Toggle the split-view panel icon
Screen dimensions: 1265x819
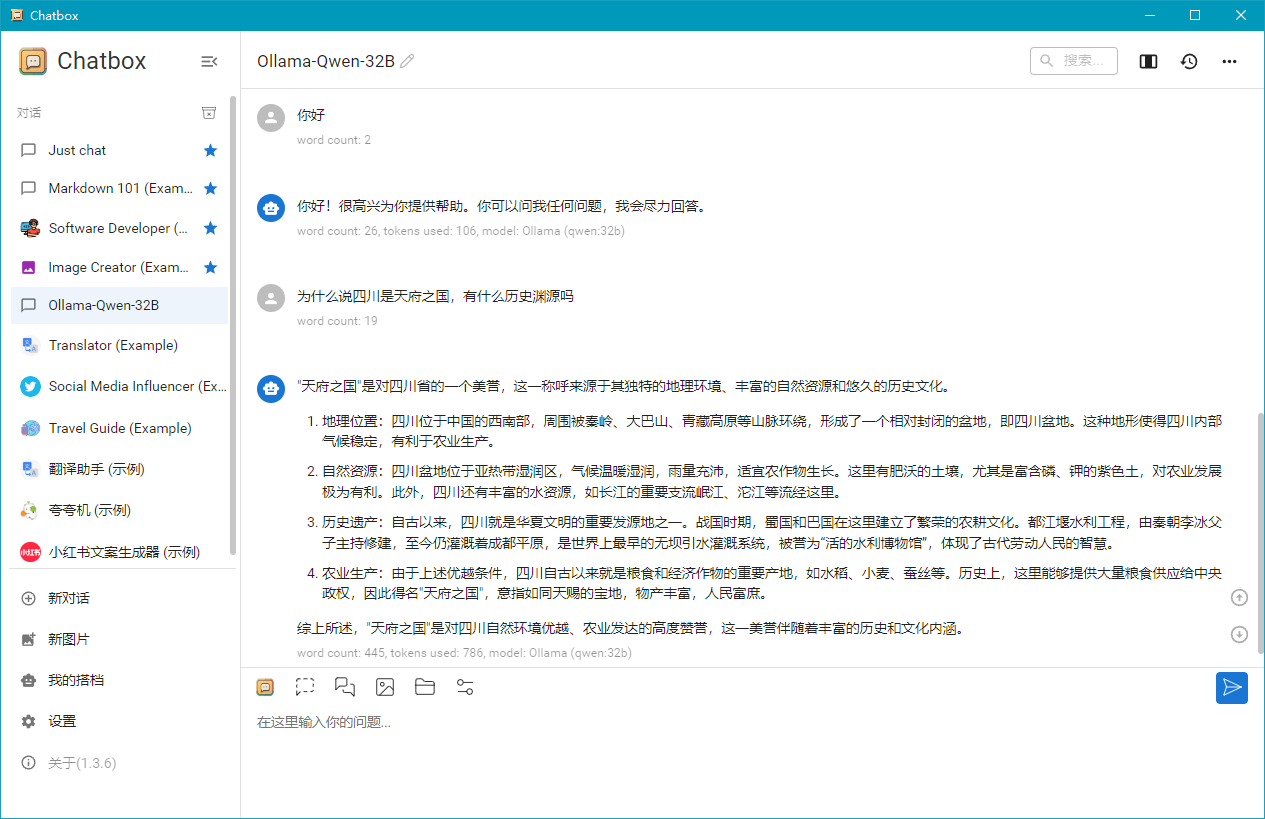point(1147,61)
